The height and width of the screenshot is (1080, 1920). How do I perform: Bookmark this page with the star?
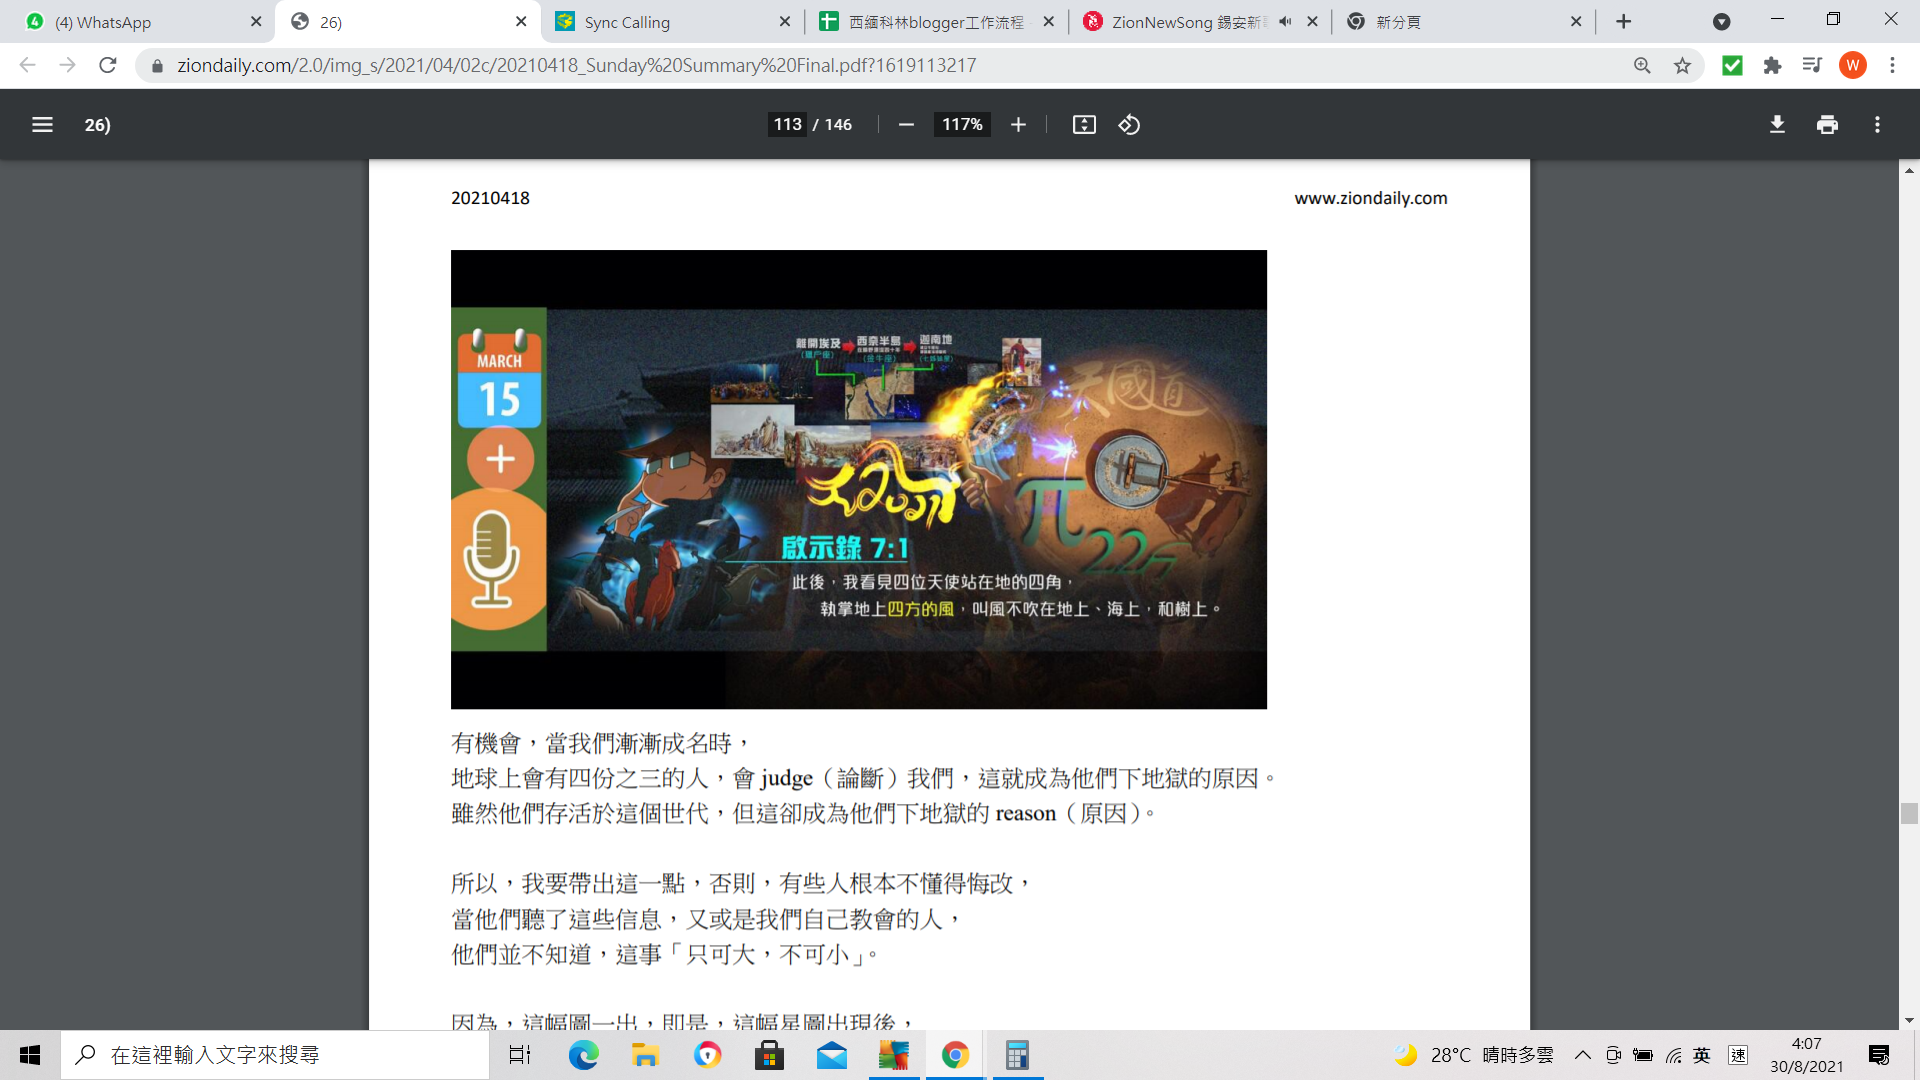tap(1682, 65)
